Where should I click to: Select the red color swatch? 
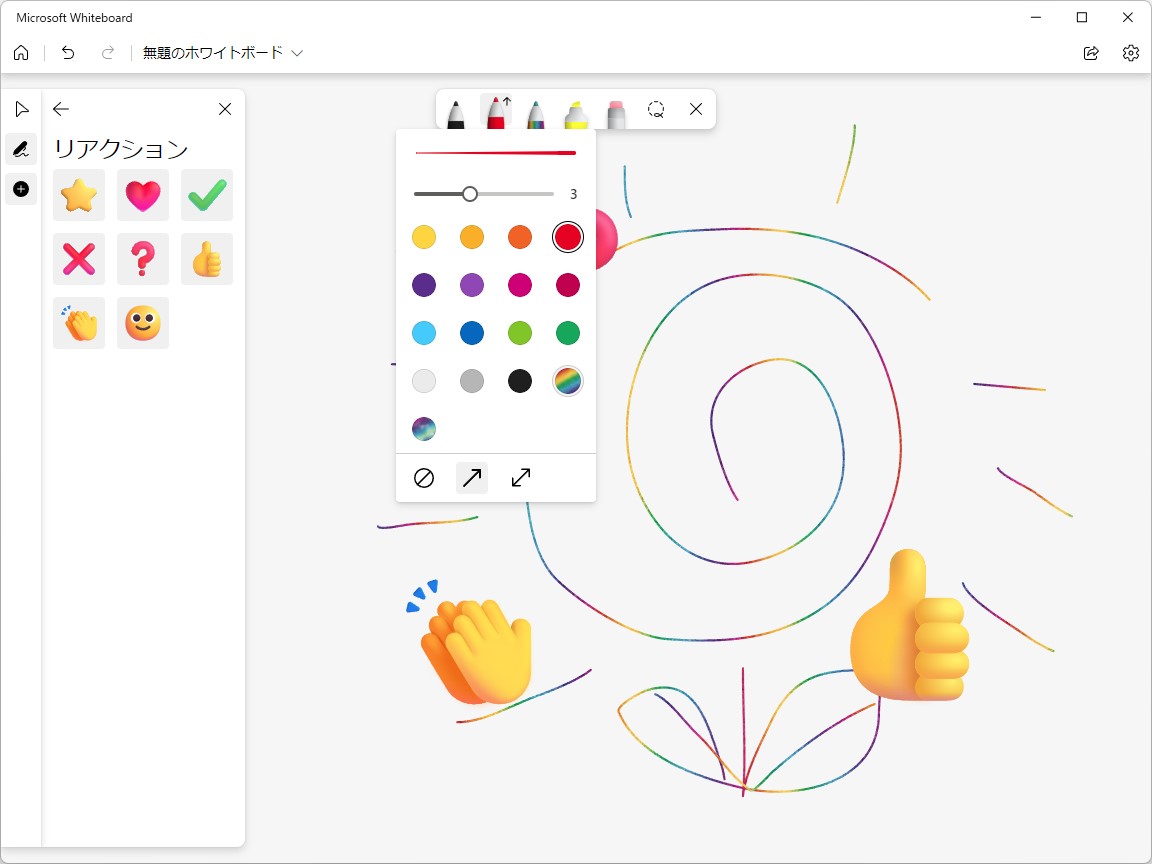(567, 236)
